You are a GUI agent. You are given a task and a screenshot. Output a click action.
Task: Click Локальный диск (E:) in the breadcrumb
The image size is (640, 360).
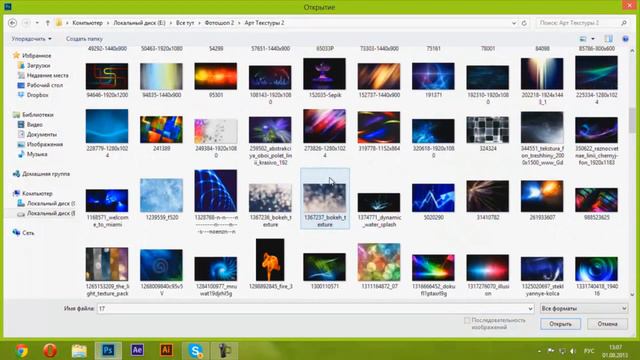click(x=139, y=23)
